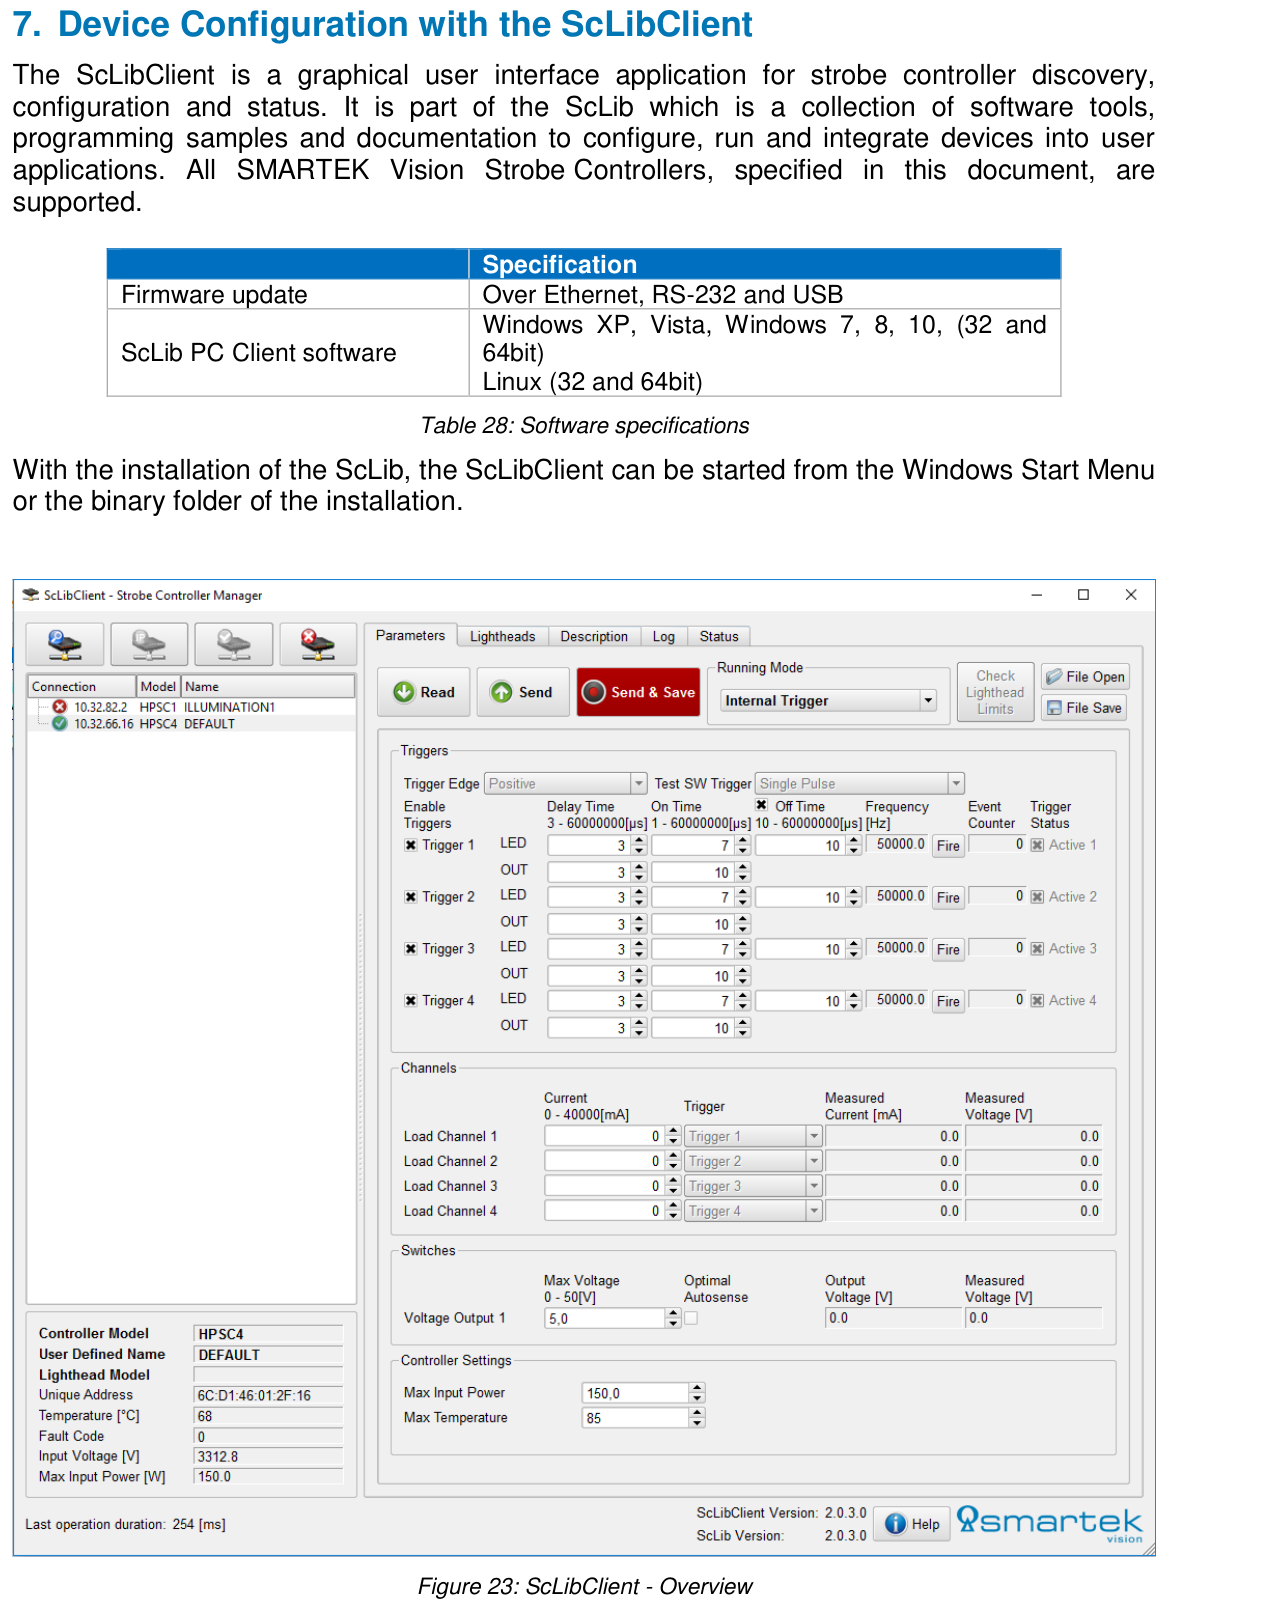Enable the Optimal Autosense checkbox

691,1318
